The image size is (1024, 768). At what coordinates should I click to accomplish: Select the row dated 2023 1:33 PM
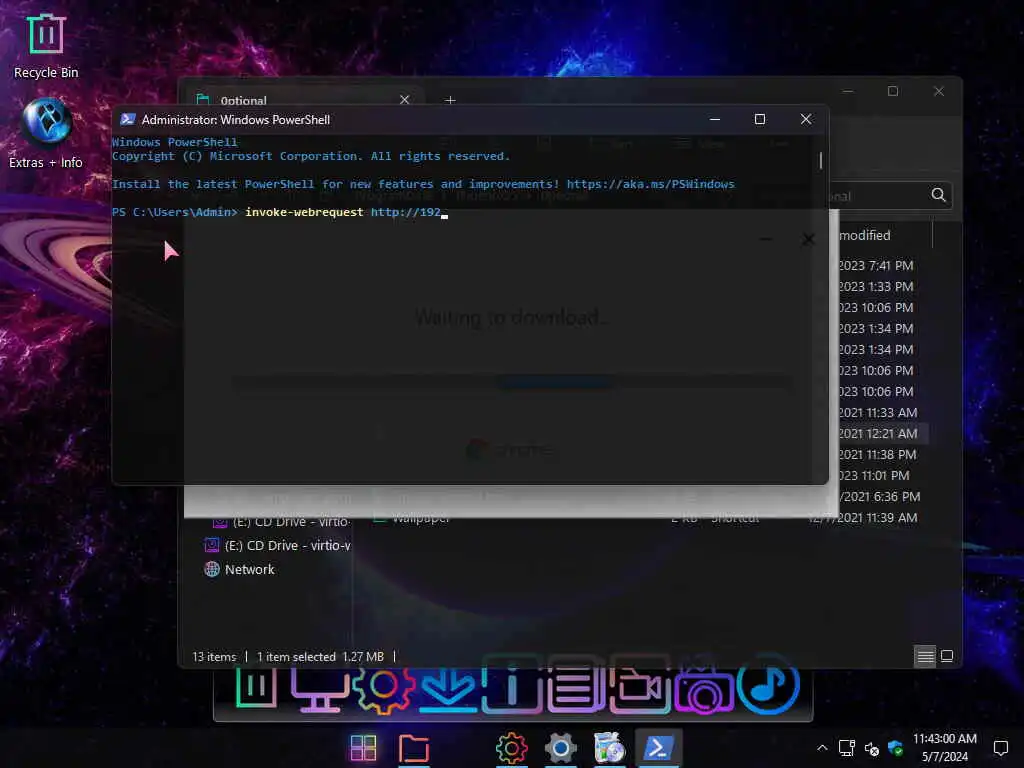(877, 287)
